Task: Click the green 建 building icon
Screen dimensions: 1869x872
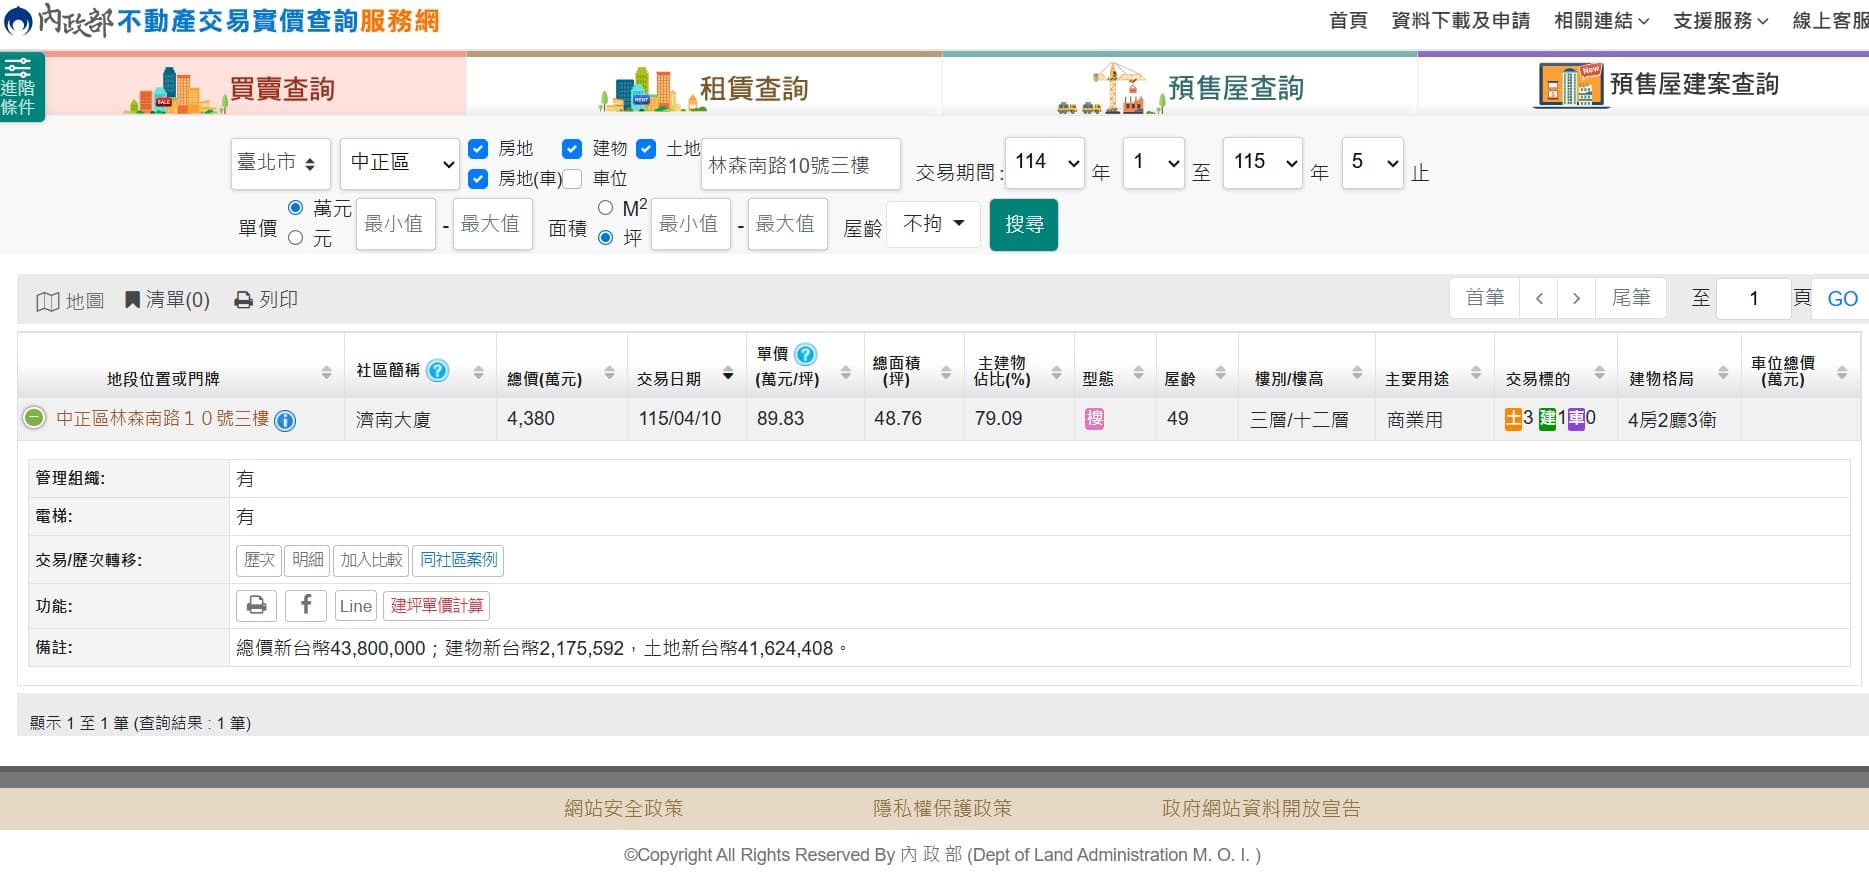Action: click(x=1547, y=419)
